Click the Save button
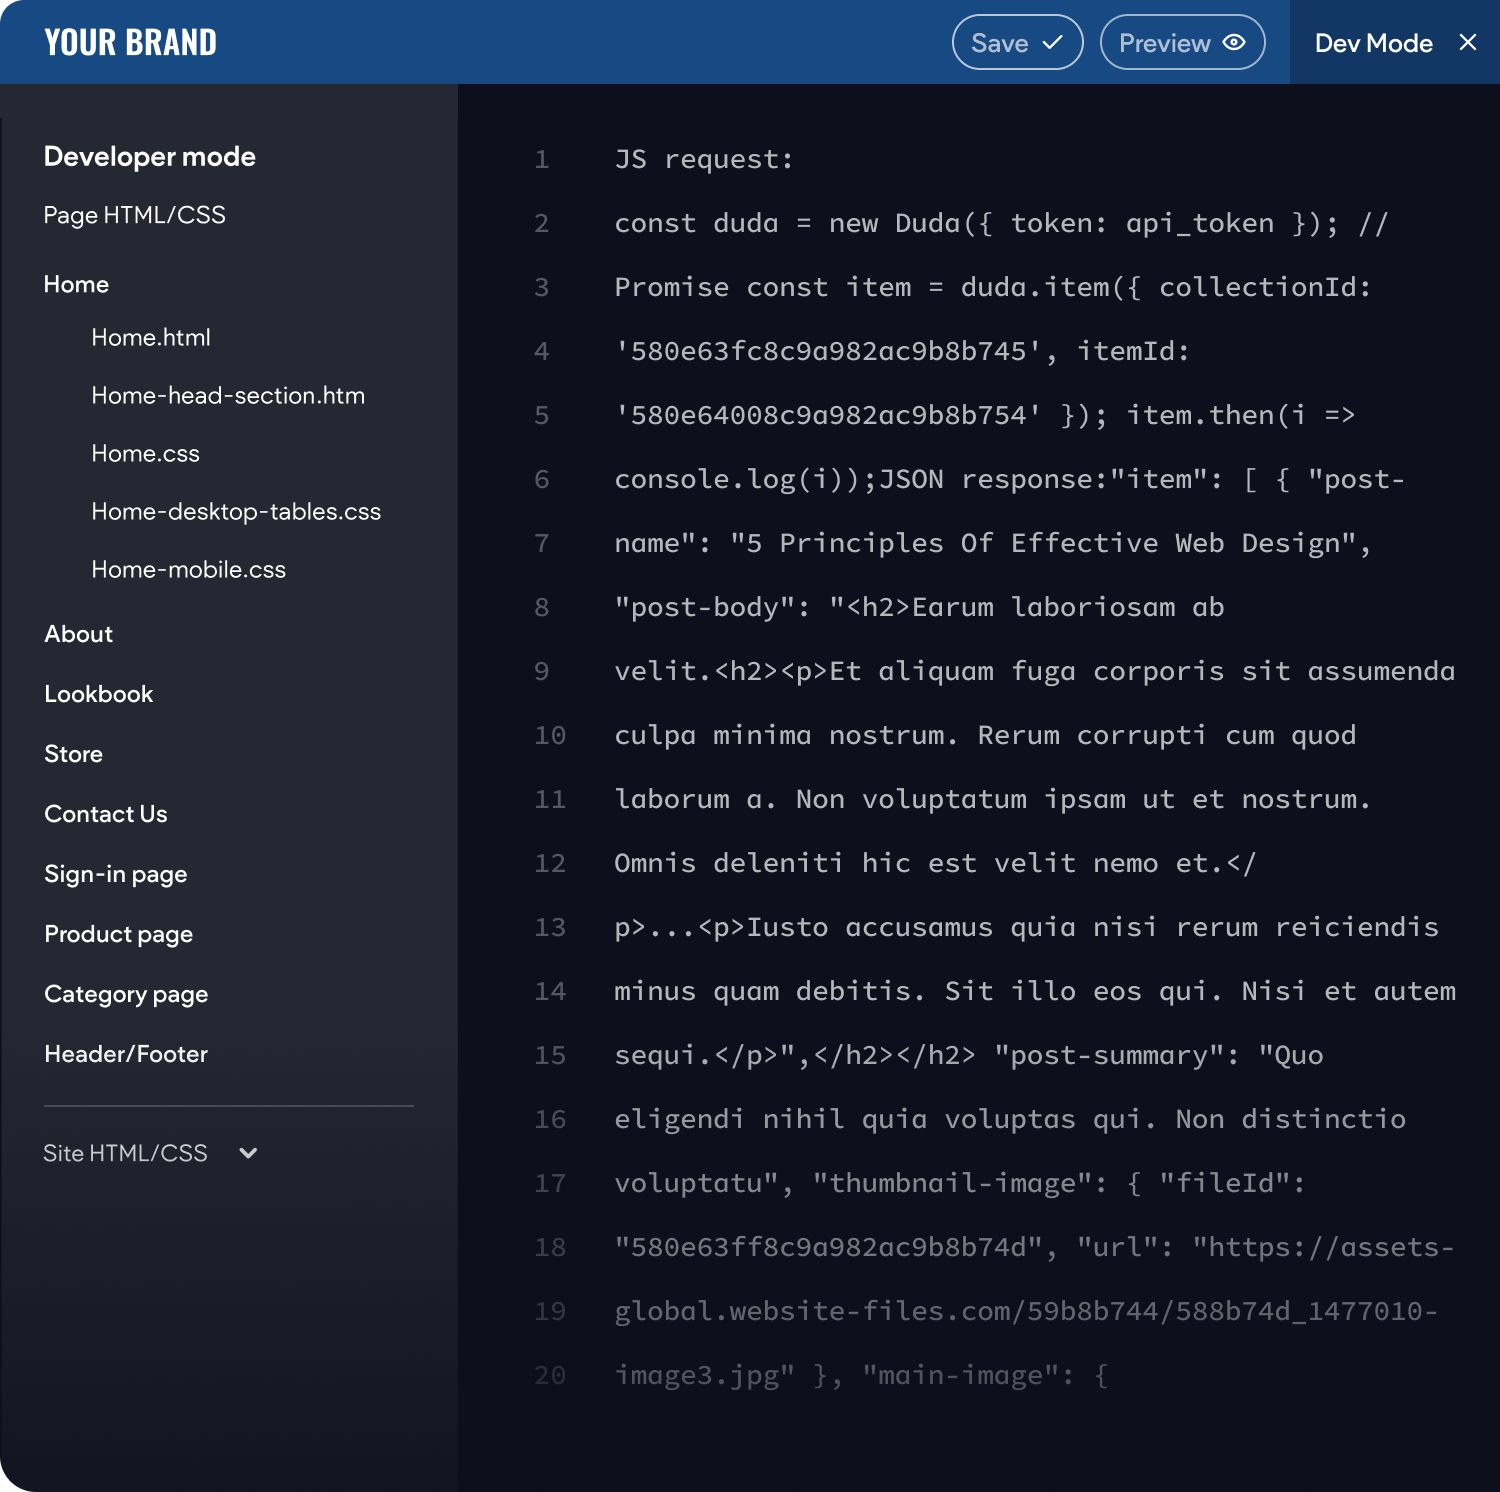The height and width of the screenshot is (1492, 1500). [x=1017, y=42]
